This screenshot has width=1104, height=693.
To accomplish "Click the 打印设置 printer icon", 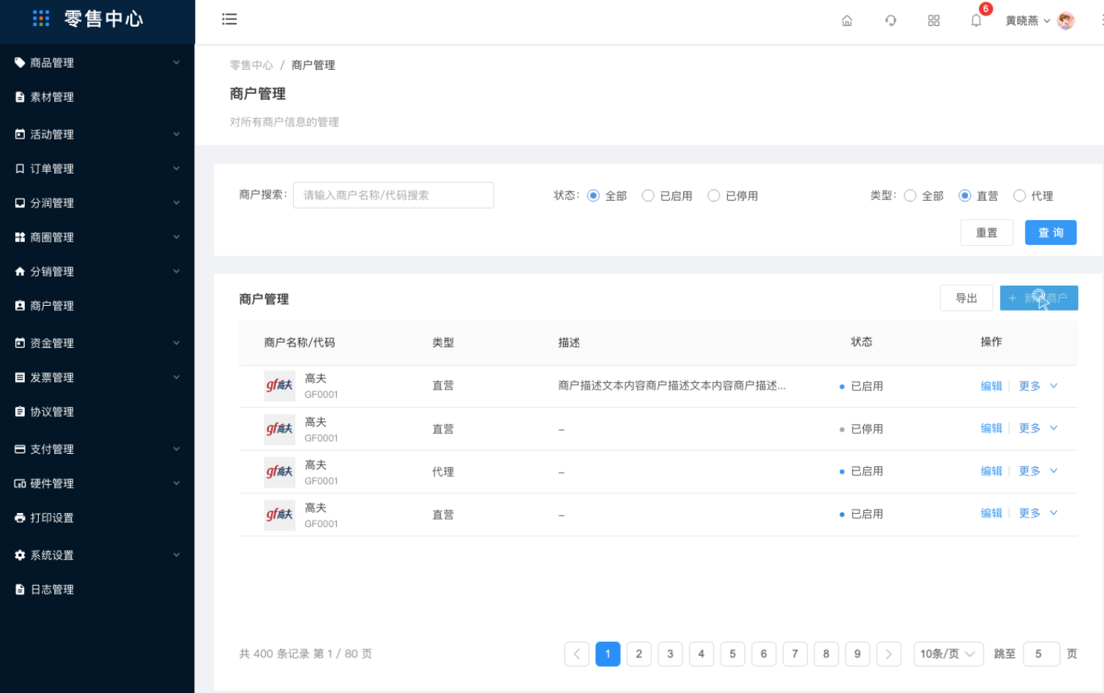I will [20, 518].
